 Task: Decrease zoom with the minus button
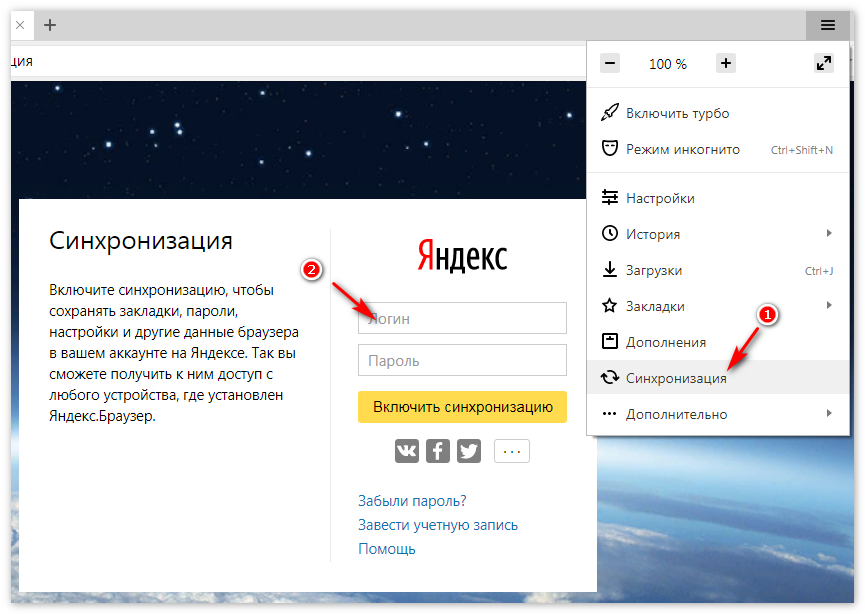(610, 63)
